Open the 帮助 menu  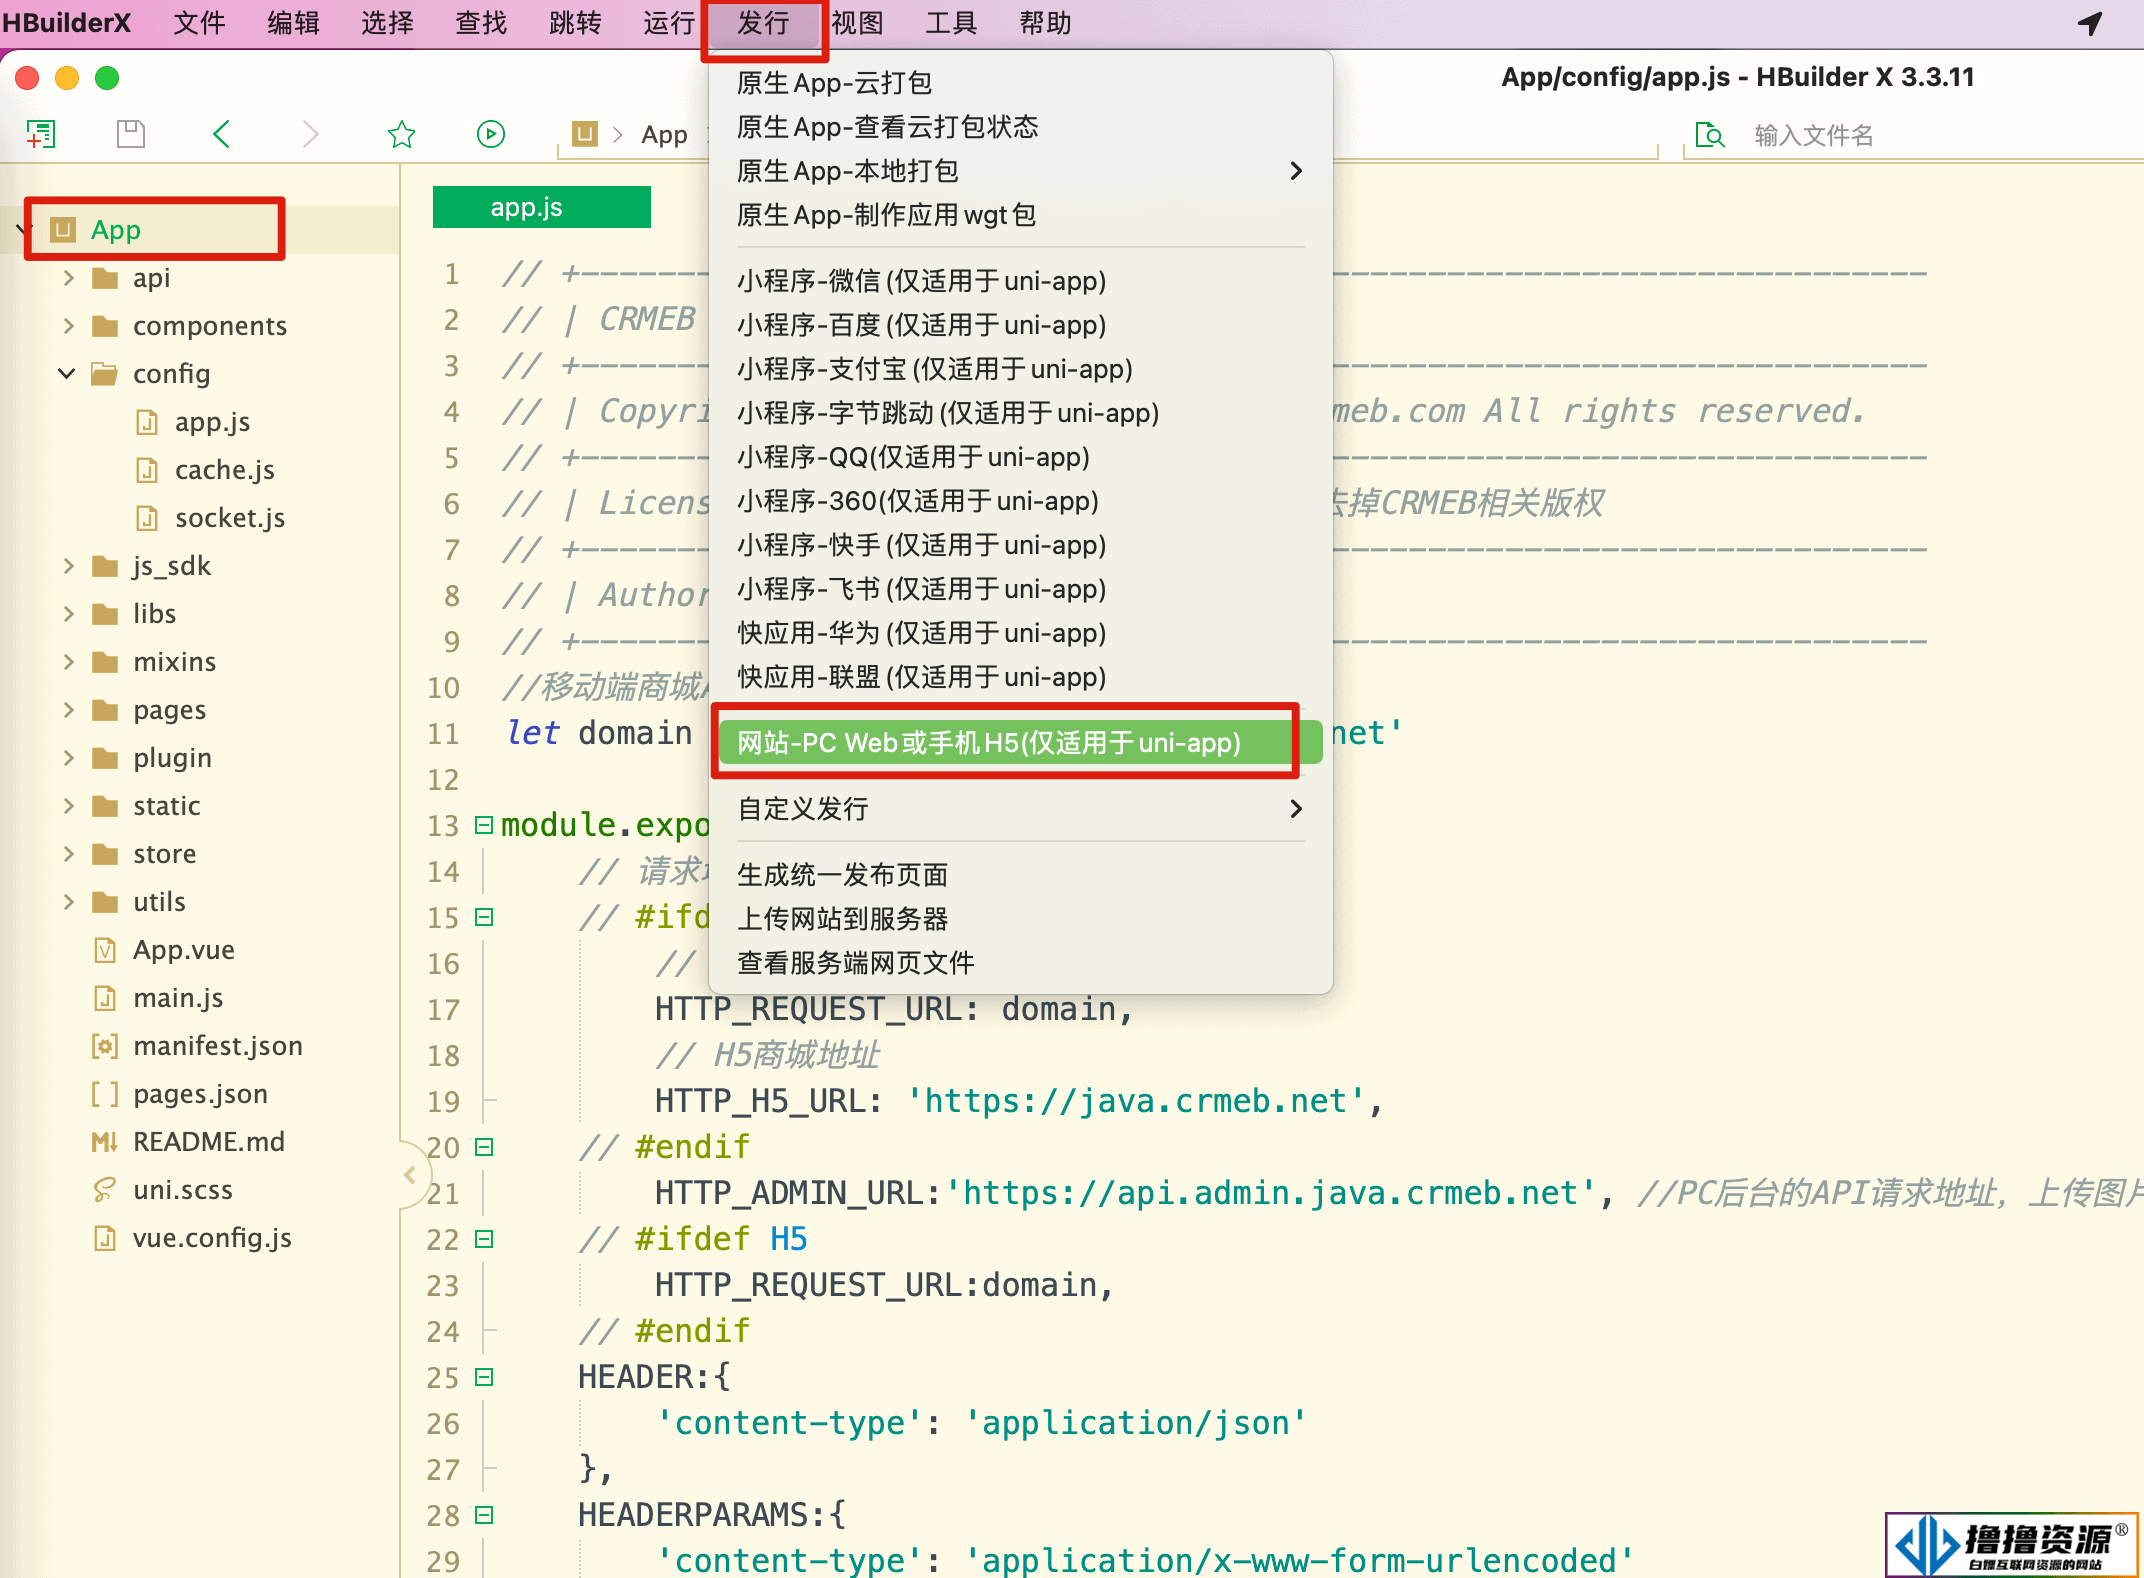[1045, 23]
